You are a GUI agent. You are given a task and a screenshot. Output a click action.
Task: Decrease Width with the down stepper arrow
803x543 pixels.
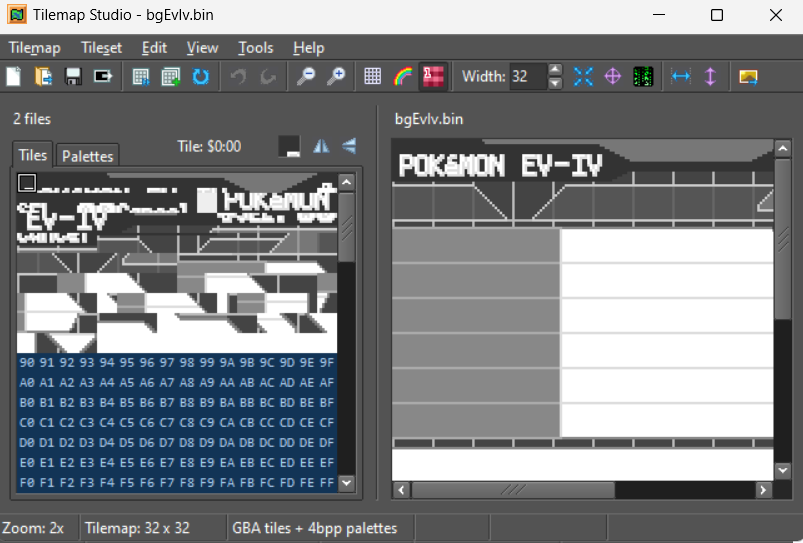coord(556,83)
